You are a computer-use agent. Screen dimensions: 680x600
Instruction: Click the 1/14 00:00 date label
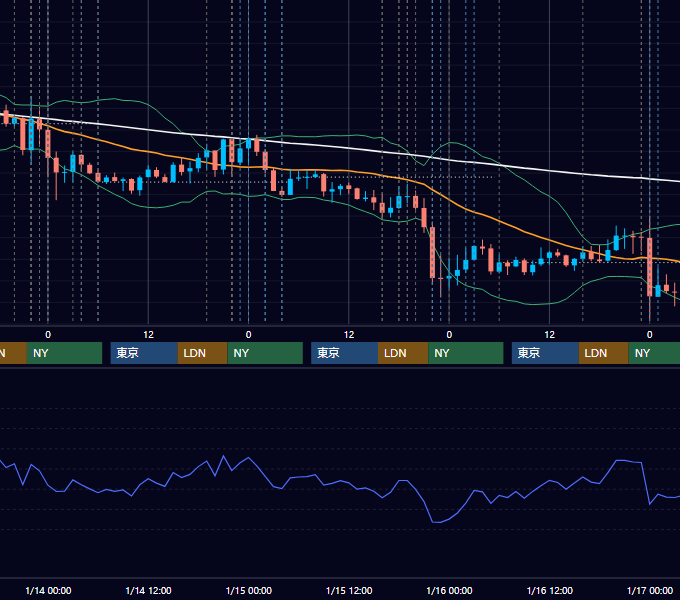tap(48, 590)
